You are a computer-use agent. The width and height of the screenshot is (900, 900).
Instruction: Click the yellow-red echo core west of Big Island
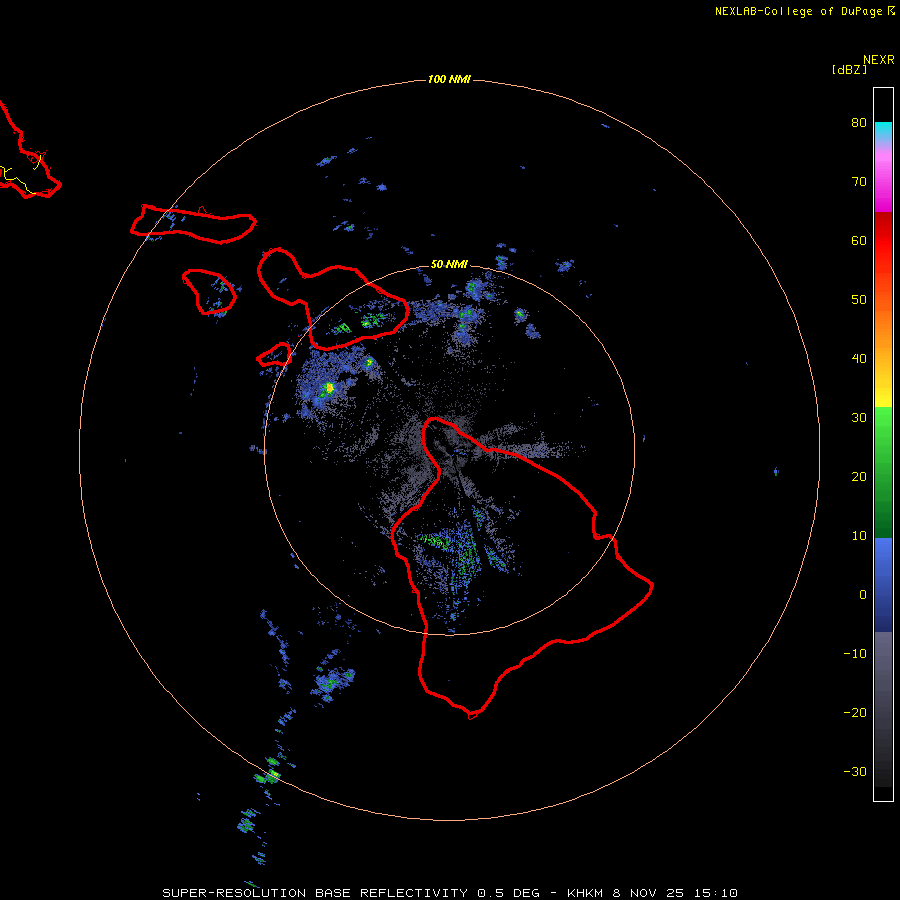click(x=329, y=389)
